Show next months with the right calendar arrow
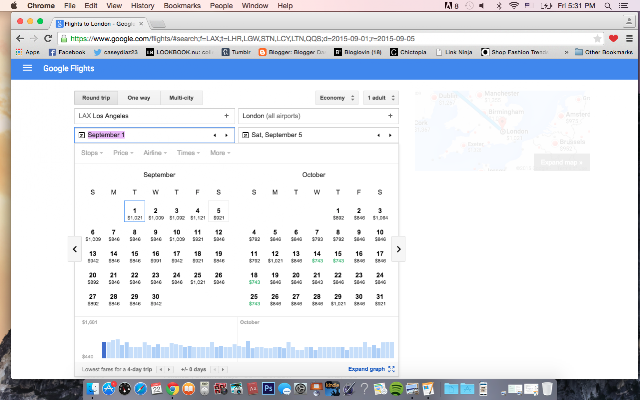 pyautogui.click(x=399, y=249)
